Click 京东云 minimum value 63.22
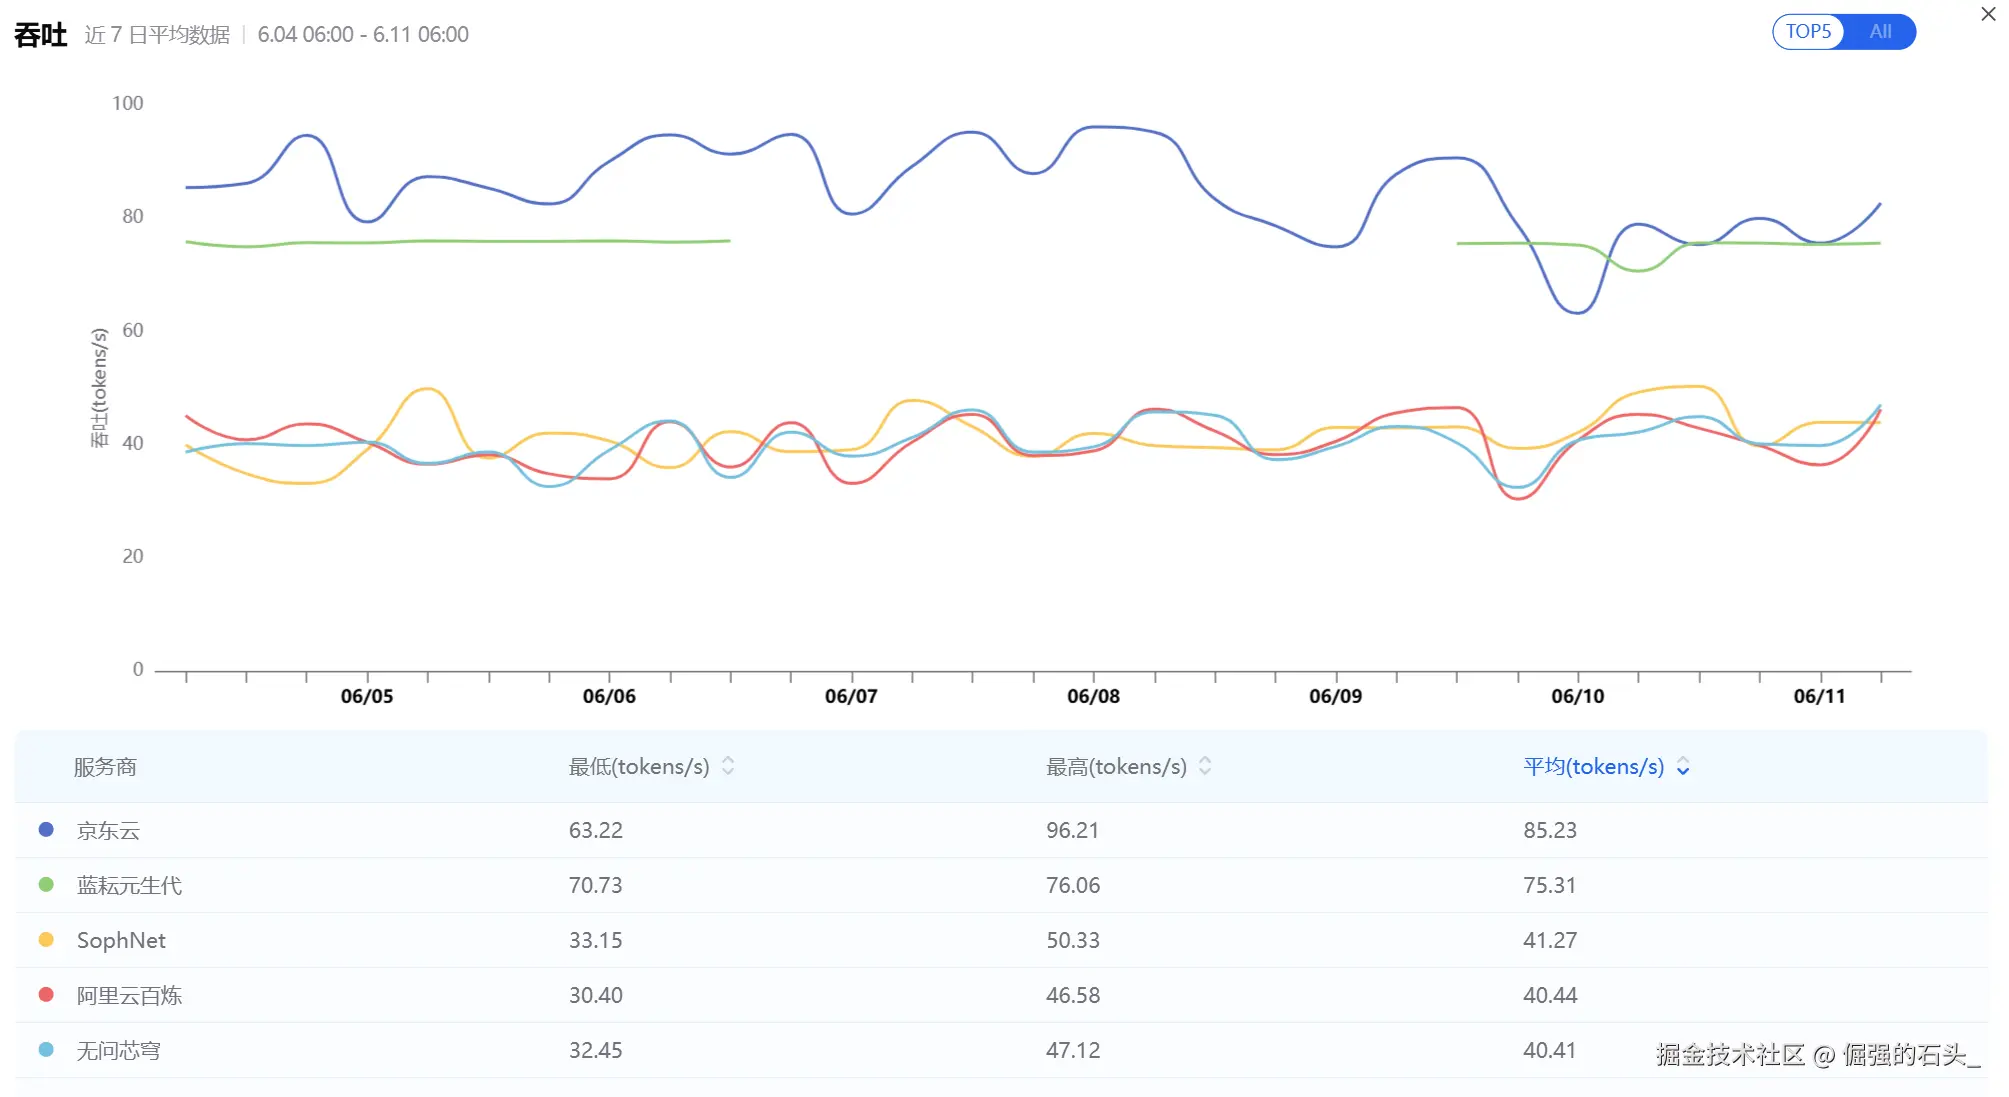The image size is (2009, 1097). [x=596, y=830]
